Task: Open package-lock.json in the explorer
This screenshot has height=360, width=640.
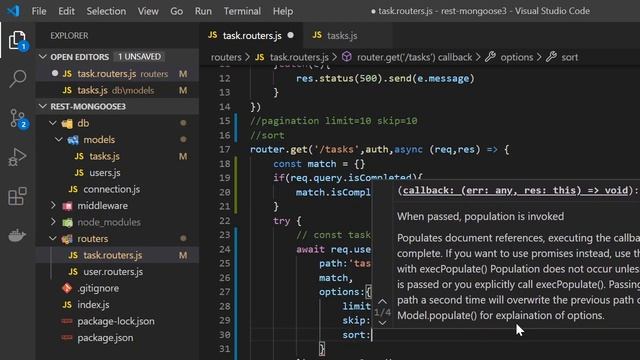Action: pyautogui.click(x=117, y=321)
